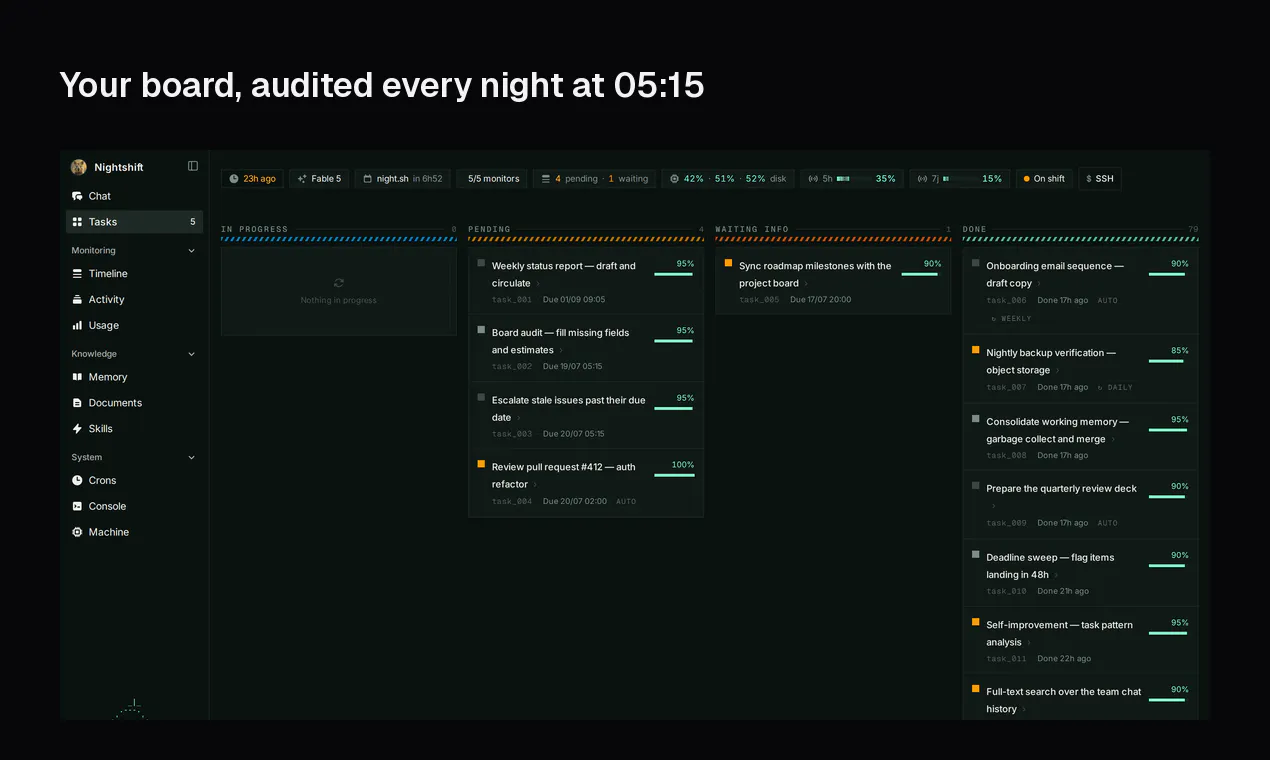Click the Documents icon in sidebar
This screenshot has height=760, width=1270.
[x=78, y=403]
